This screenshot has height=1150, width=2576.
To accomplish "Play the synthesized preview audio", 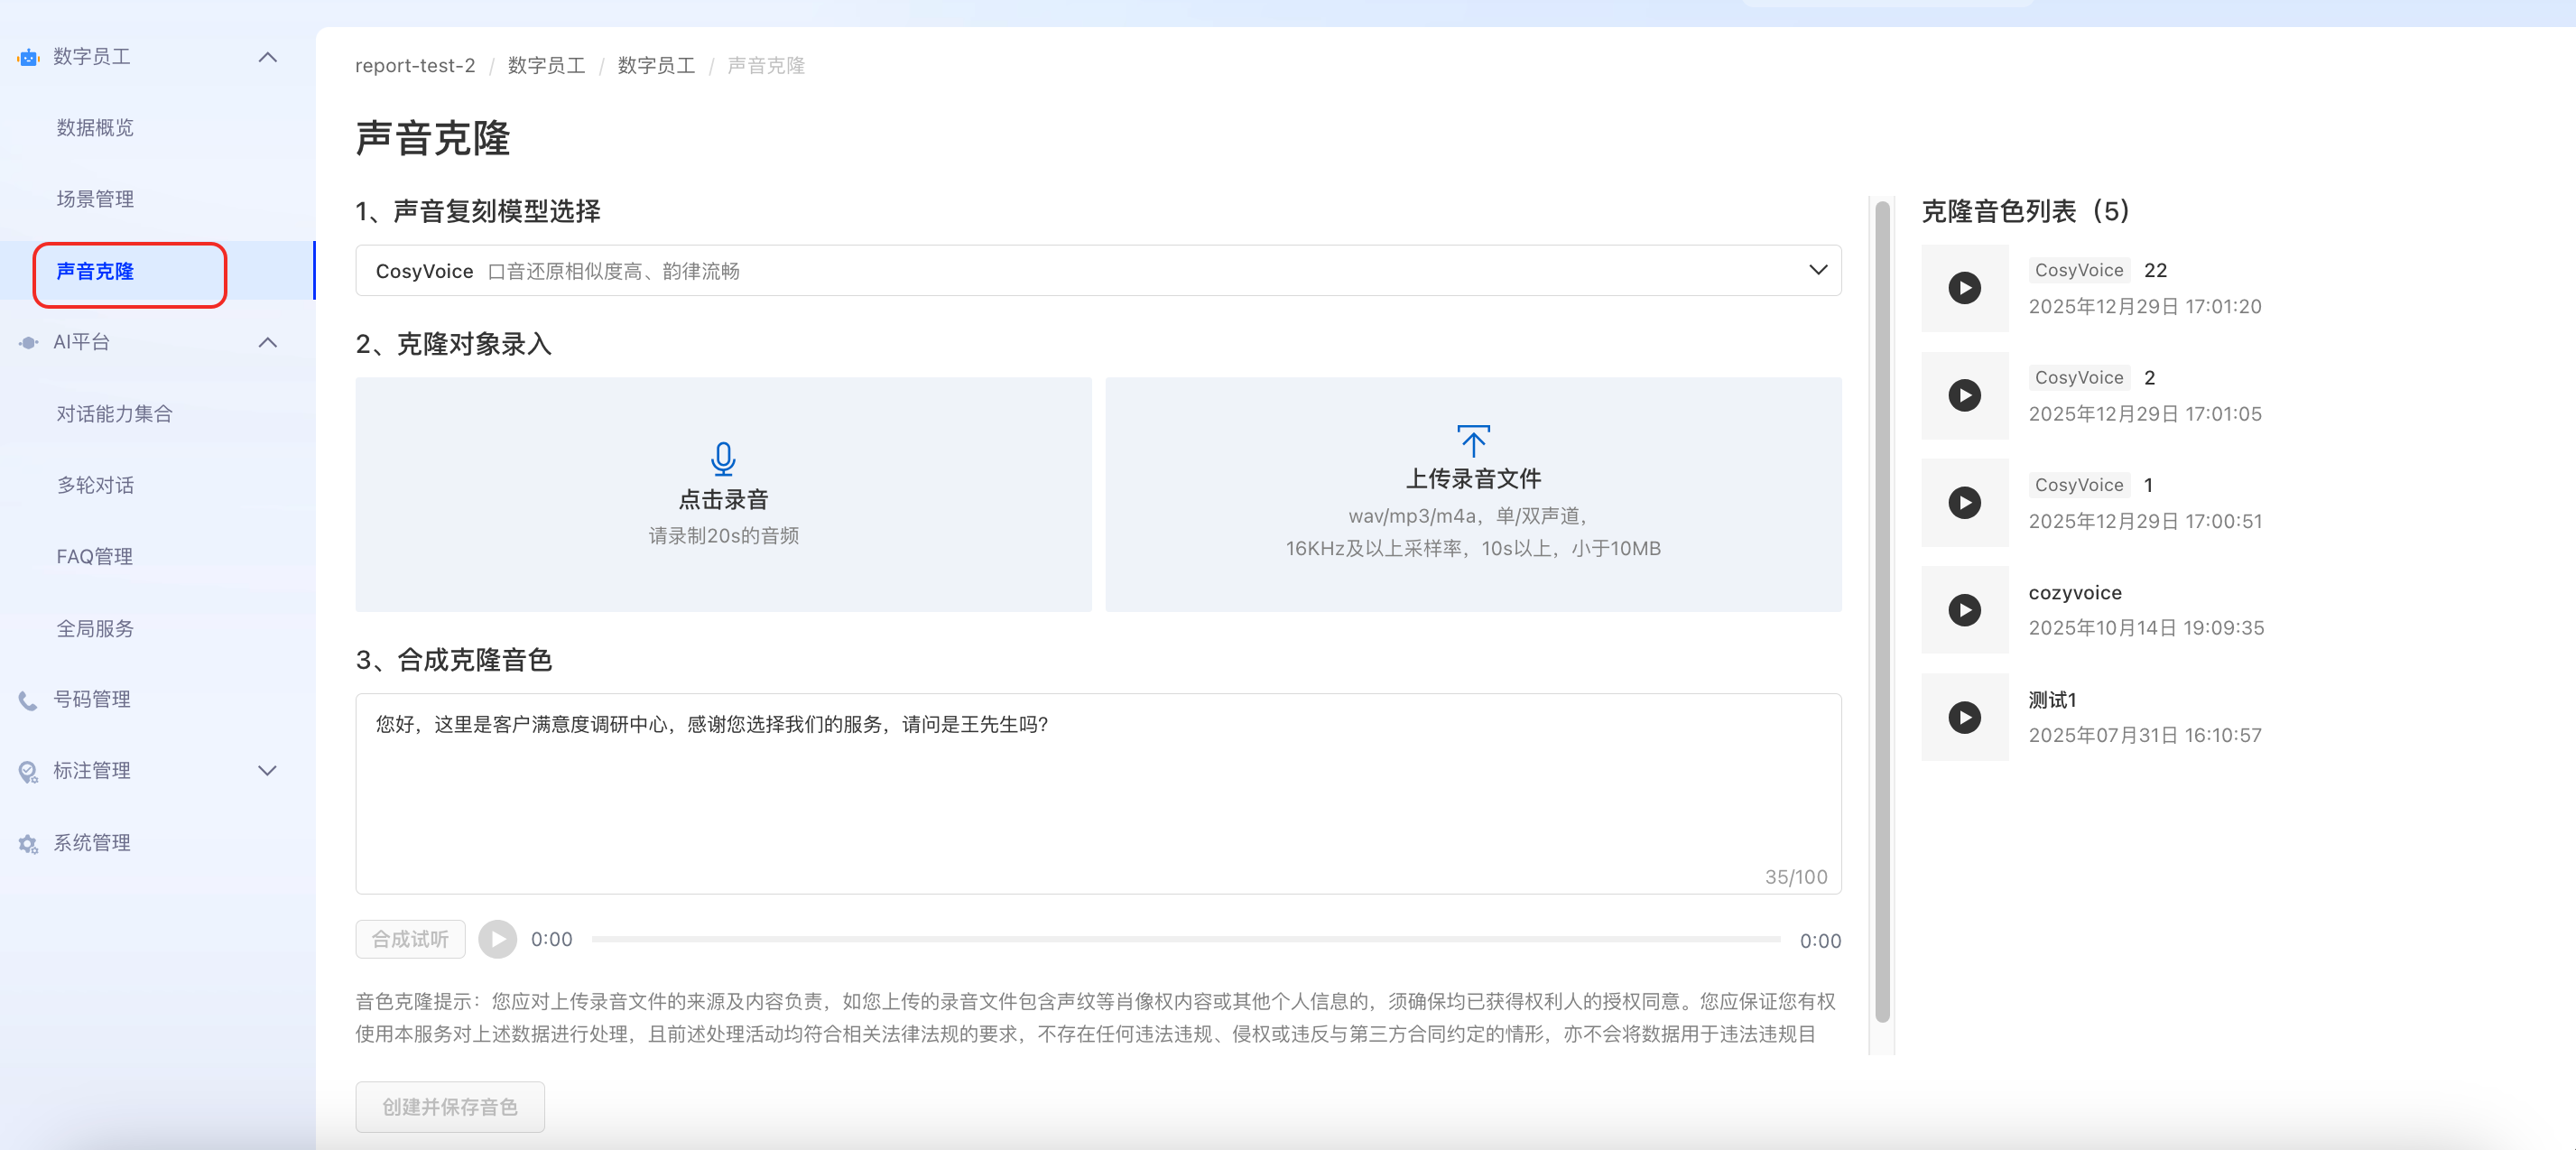I will [x=497, y=939].
